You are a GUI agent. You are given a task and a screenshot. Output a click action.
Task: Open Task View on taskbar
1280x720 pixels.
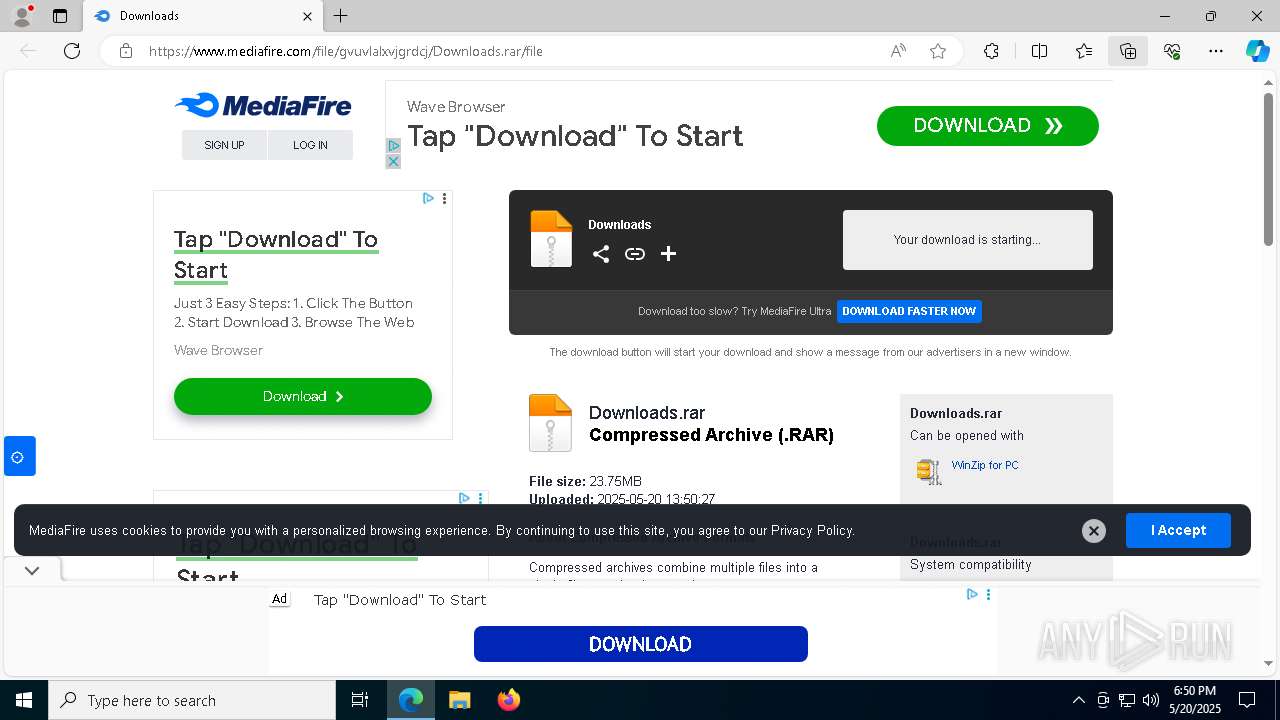coord(360,700)
